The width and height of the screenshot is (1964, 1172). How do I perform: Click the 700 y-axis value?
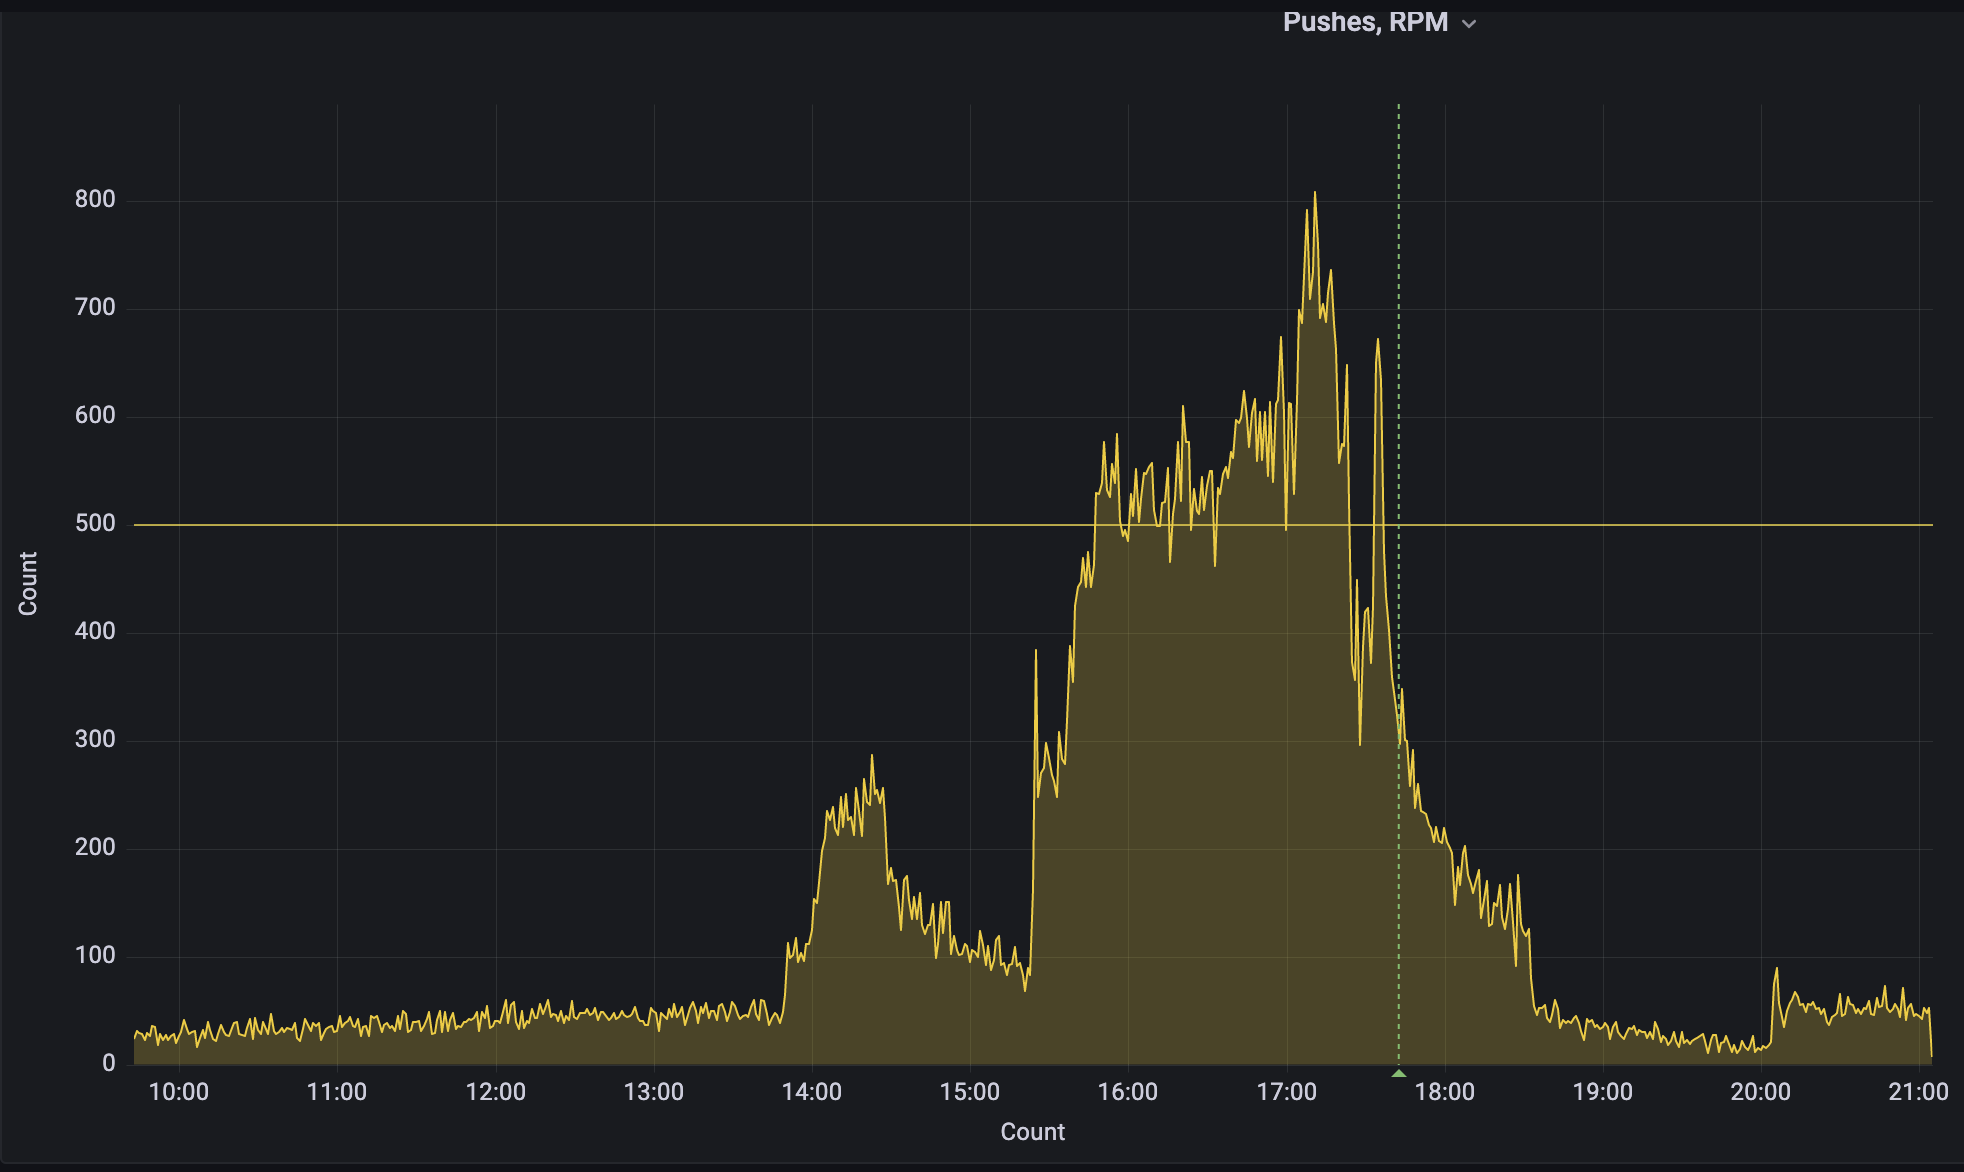pyautogui.click(x=95, y=307)
